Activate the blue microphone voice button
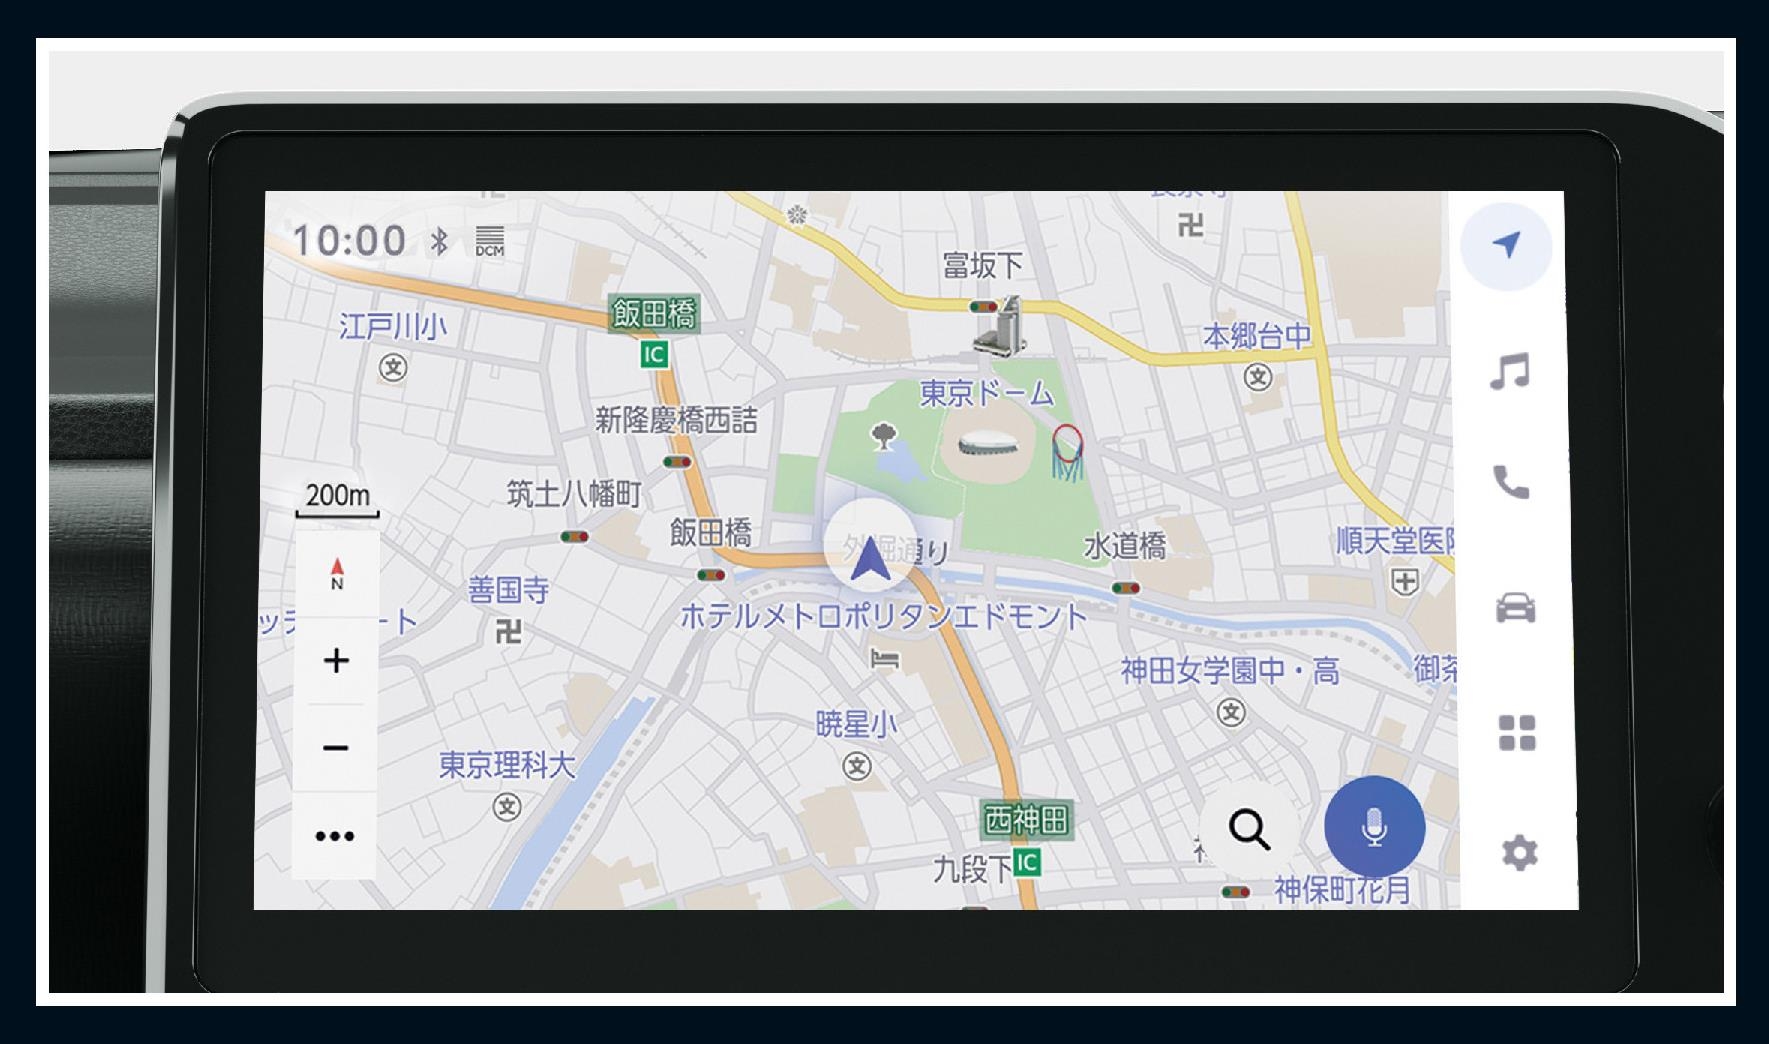This screenshot has width=1769, height=1044. click(x=1374, y=827)
